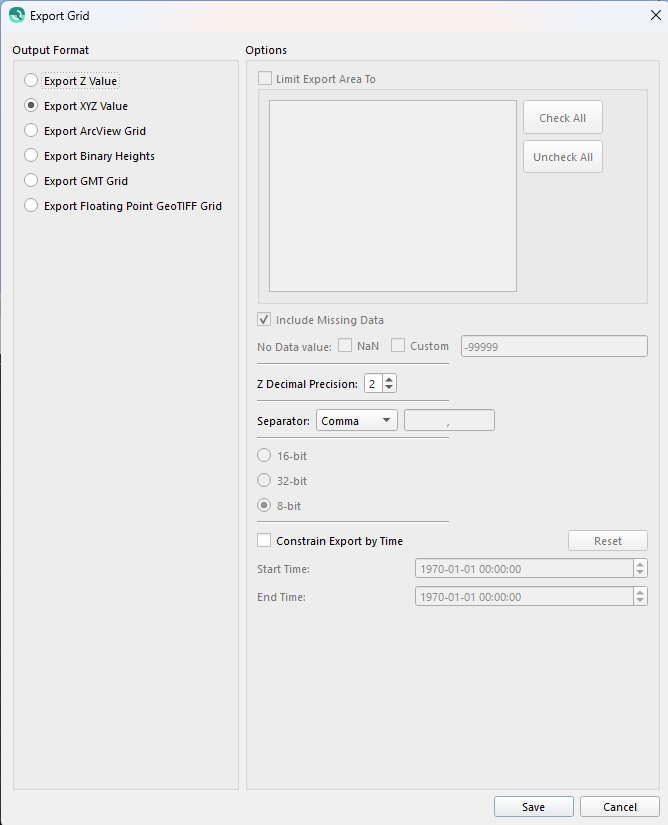Cancel the Export Grid dialog
Viewport: 668px width, 825px height.
[x=620, y=807]
